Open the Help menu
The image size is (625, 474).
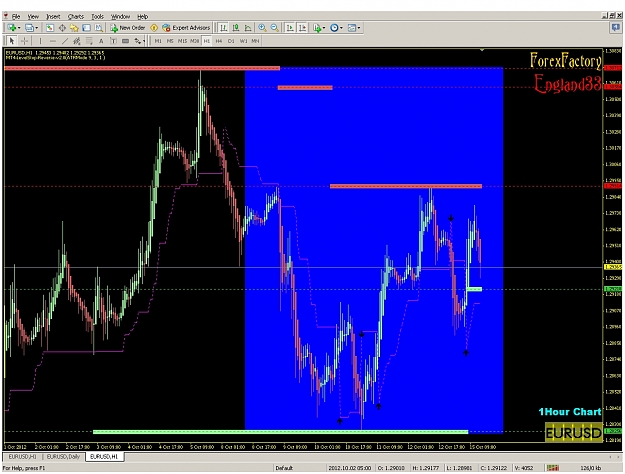[x=142, y=16]
